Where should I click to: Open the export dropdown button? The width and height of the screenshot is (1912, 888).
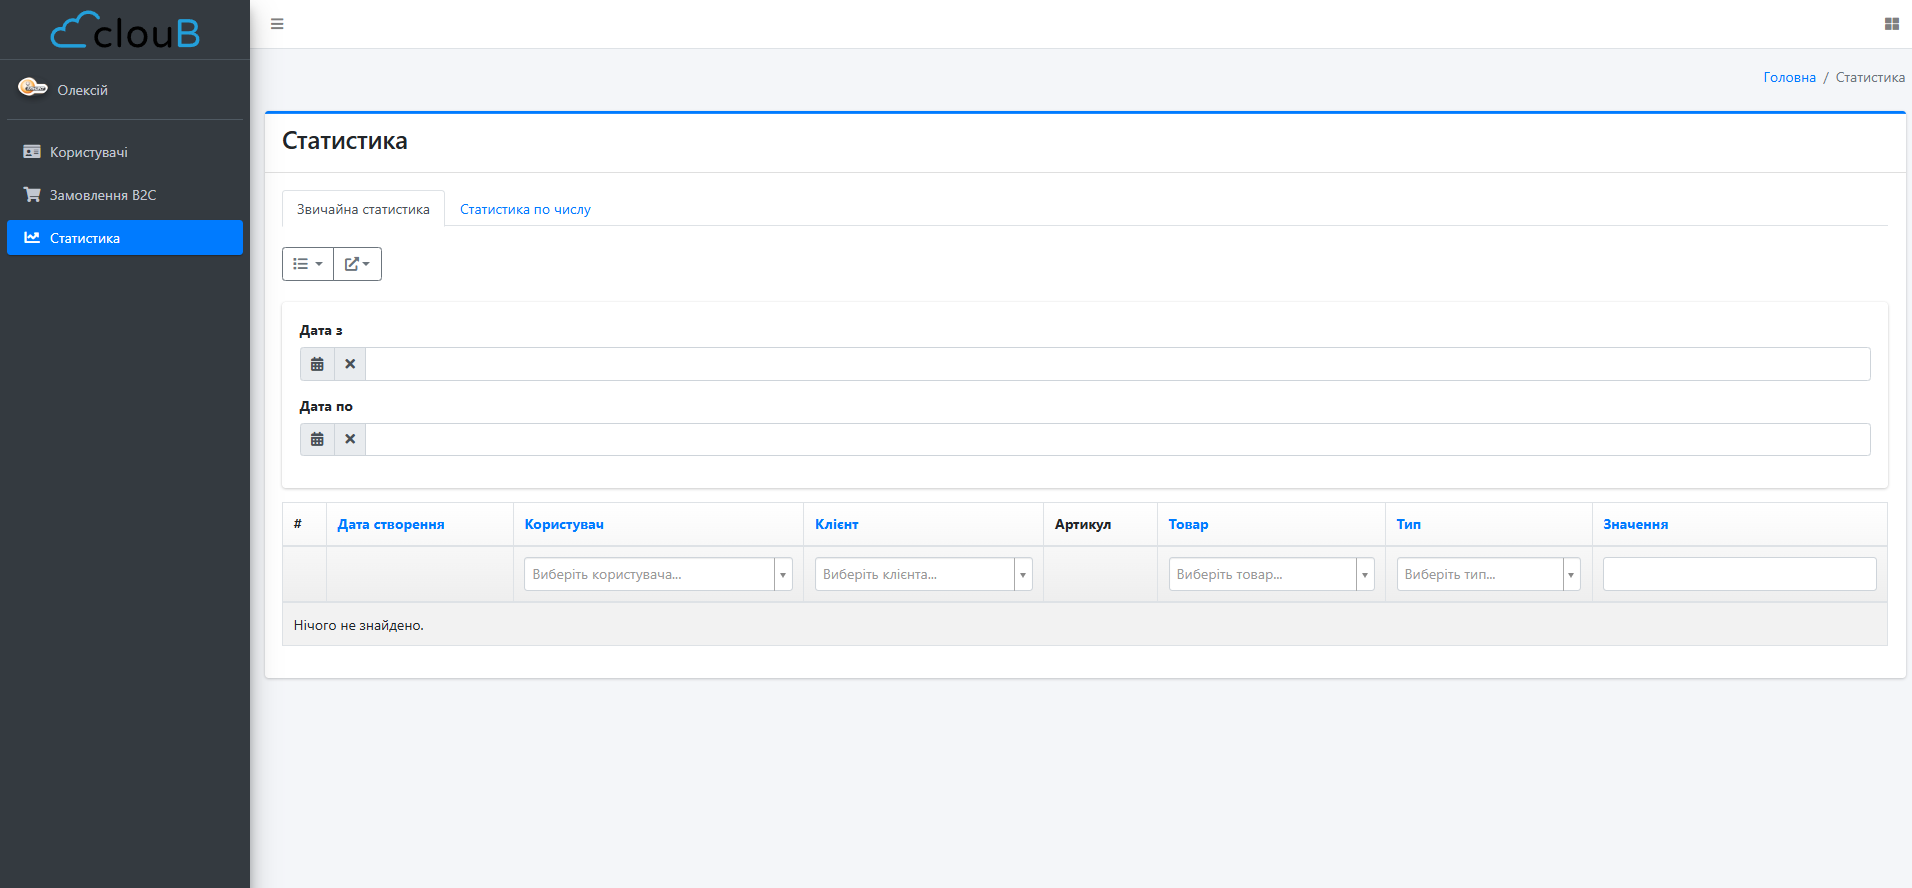click(x=357, y=264)
